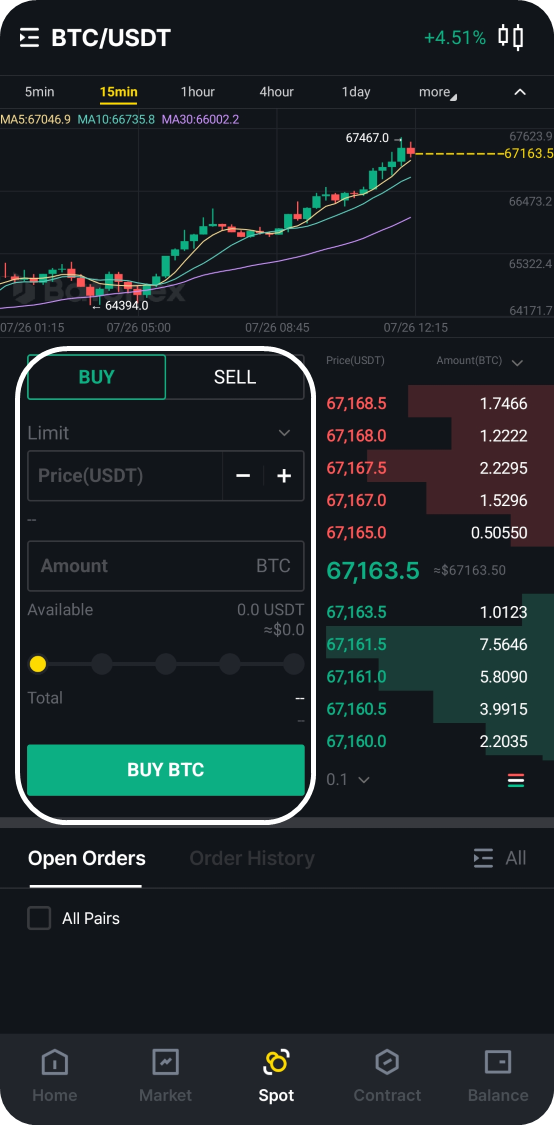The height and width of the screenshot is (1125, 554).
Task: Switch chart to 1hour interval
Action: click(x=197, y=92)
